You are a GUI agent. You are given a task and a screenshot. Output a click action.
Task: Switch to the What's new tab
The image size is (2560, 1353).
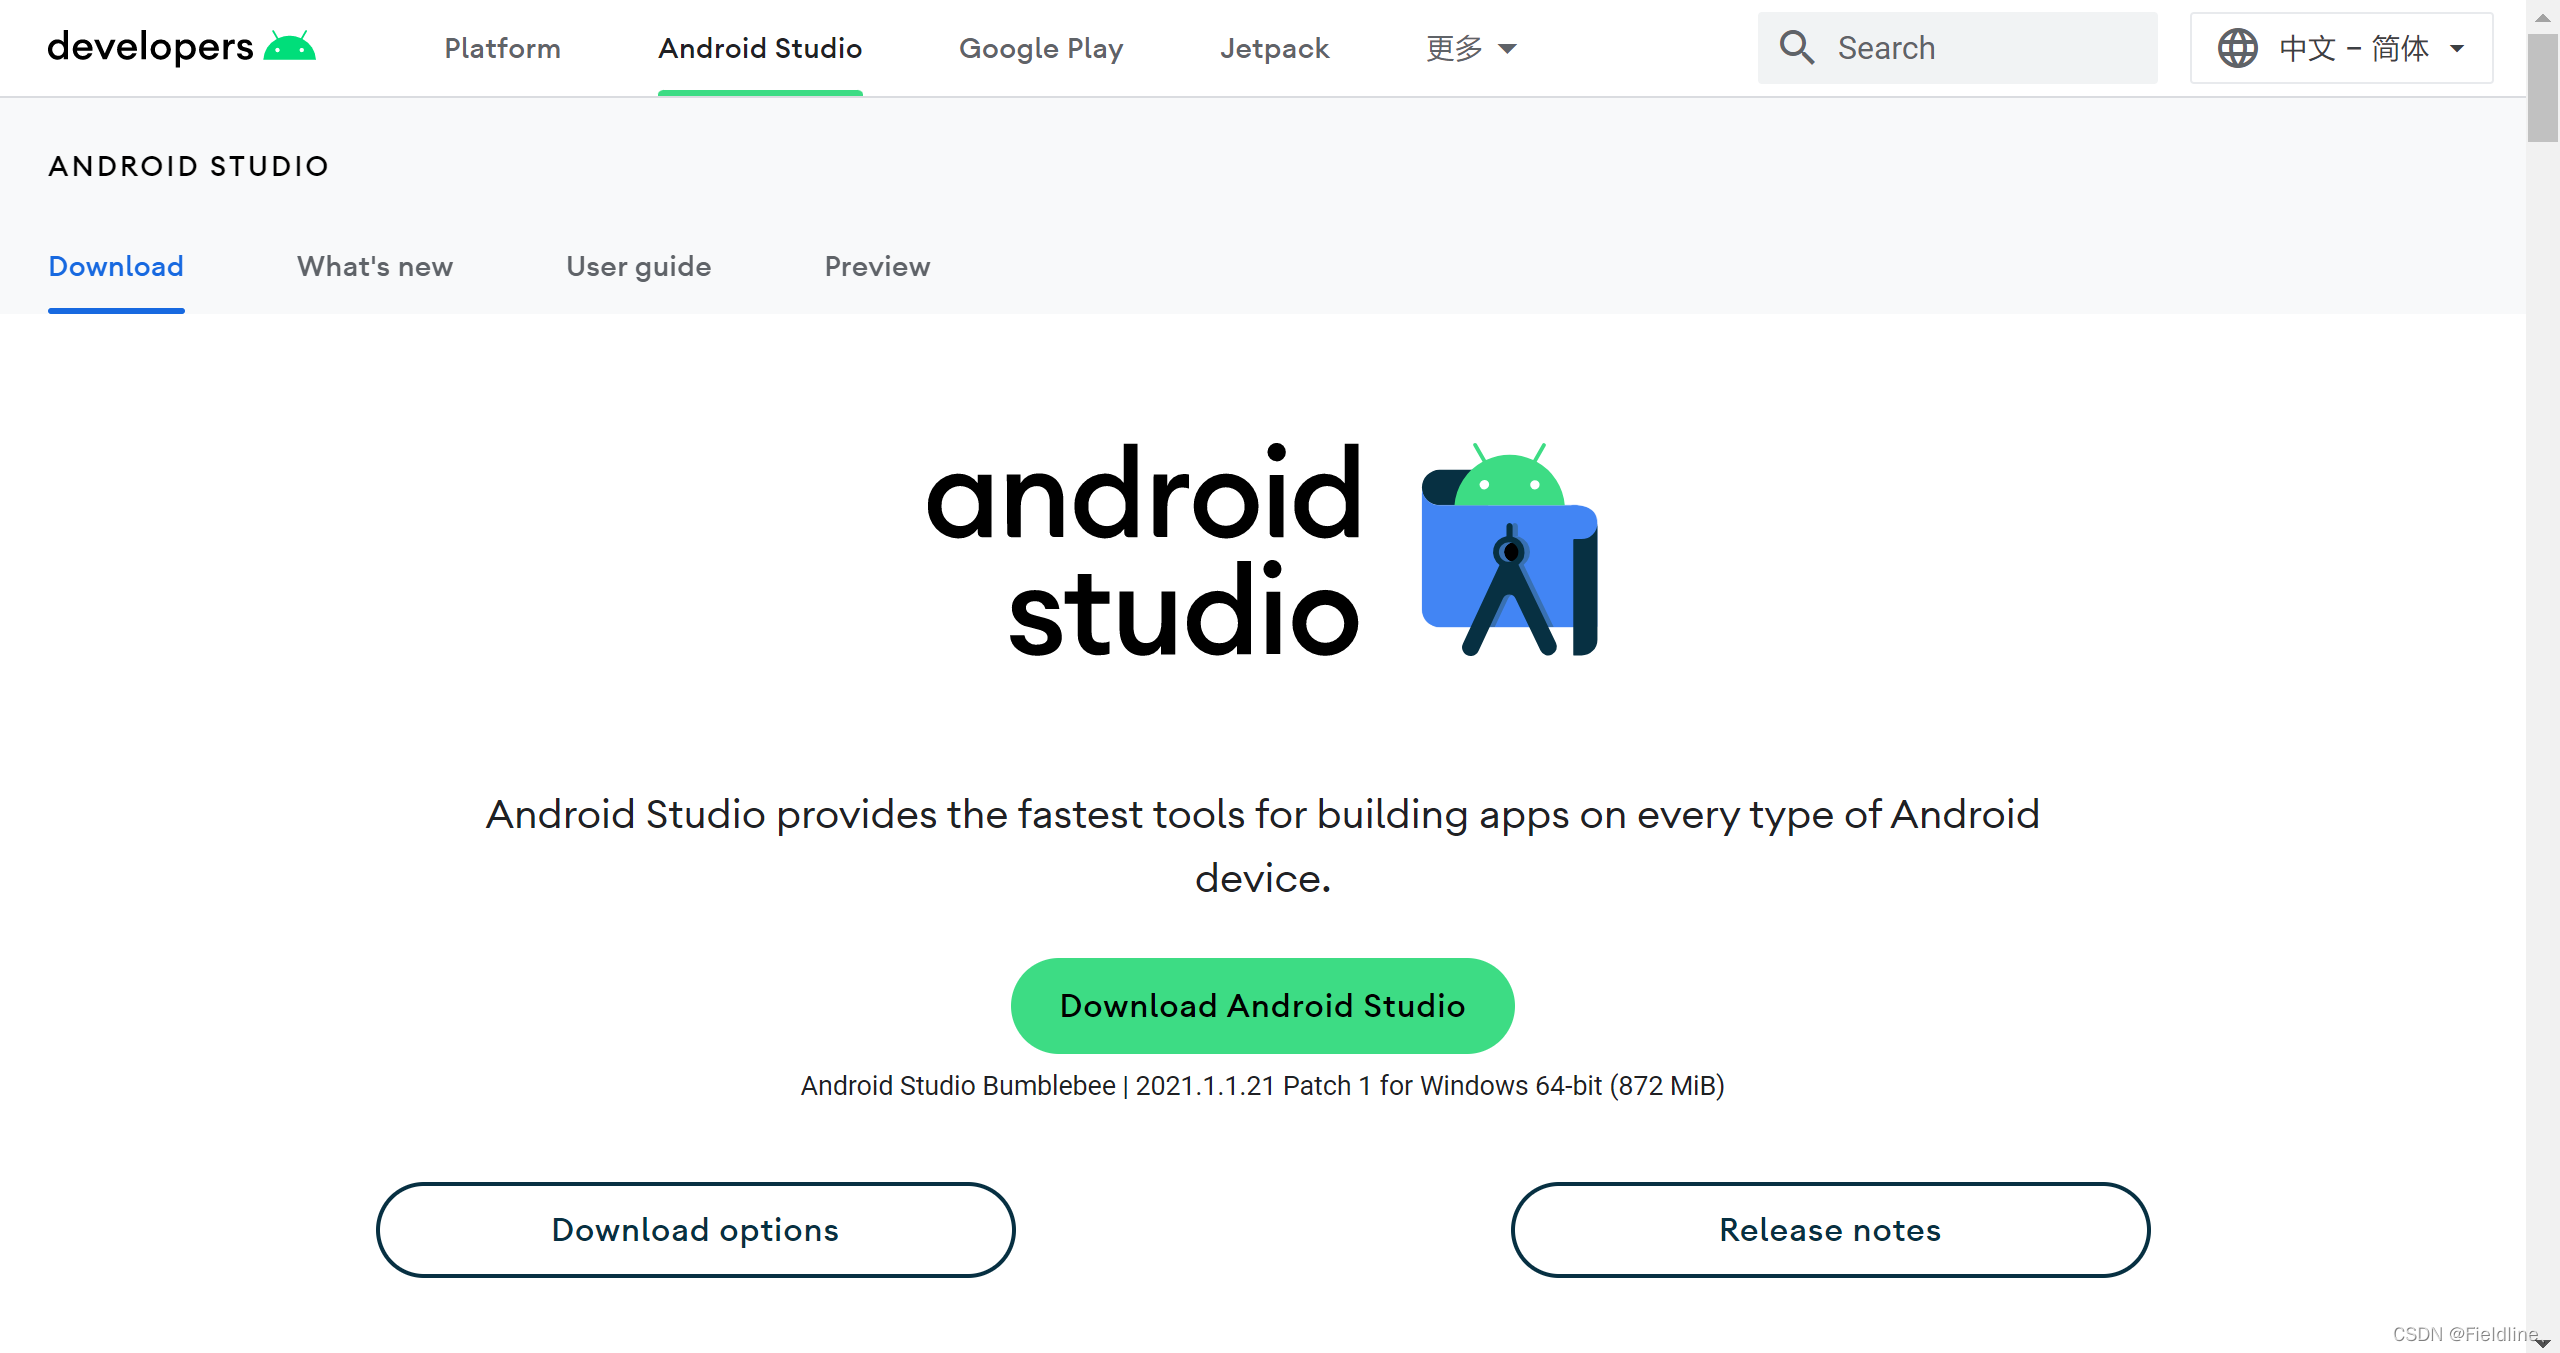(374, 266)
